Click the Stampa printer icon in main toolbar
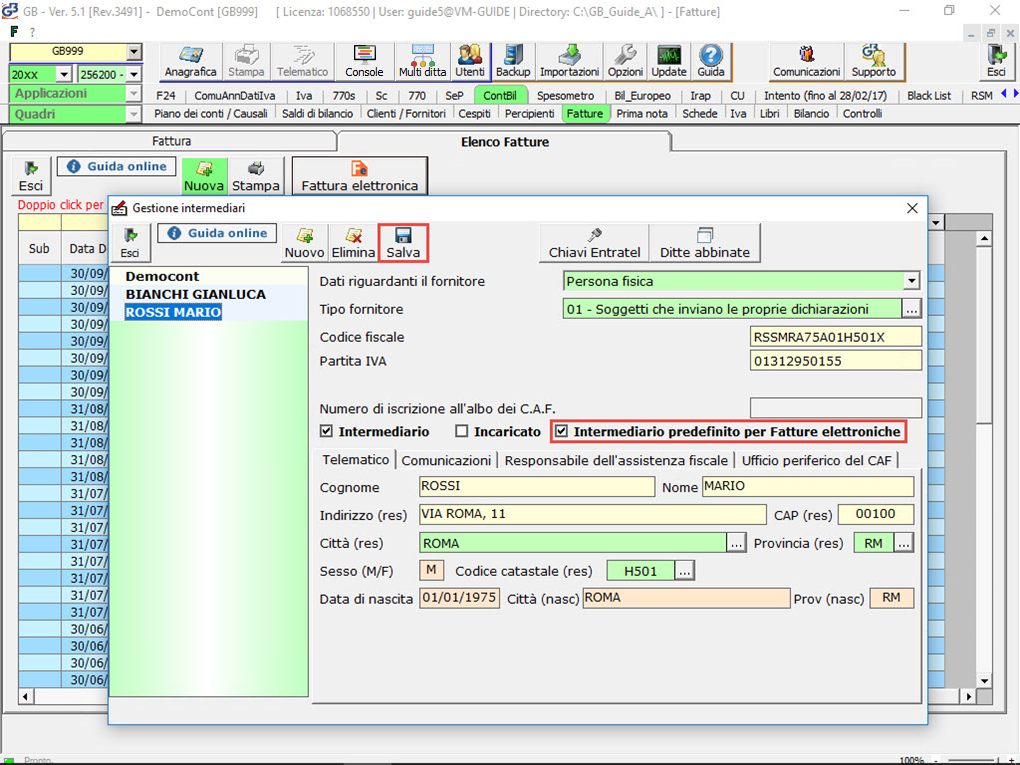 click(x=246, y=62)
